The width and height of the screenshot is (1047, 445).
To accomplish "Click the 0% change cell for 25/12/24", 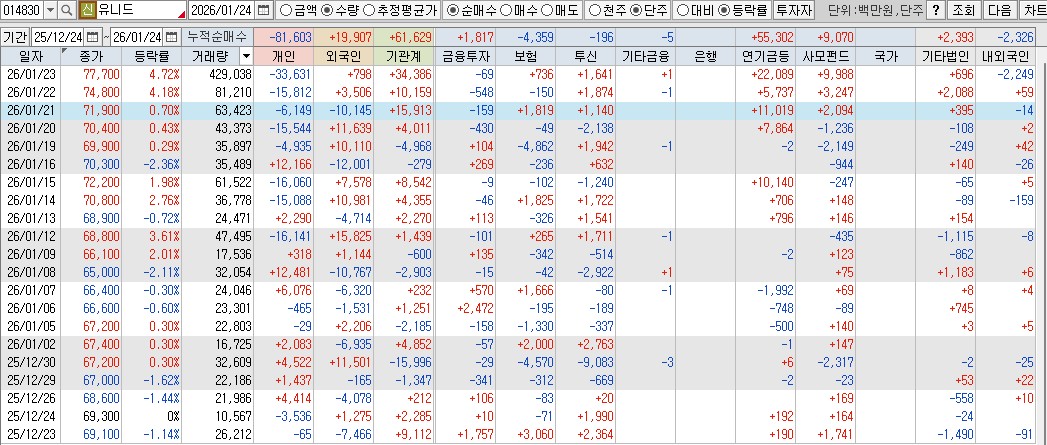I will click(x=152, y=416).
